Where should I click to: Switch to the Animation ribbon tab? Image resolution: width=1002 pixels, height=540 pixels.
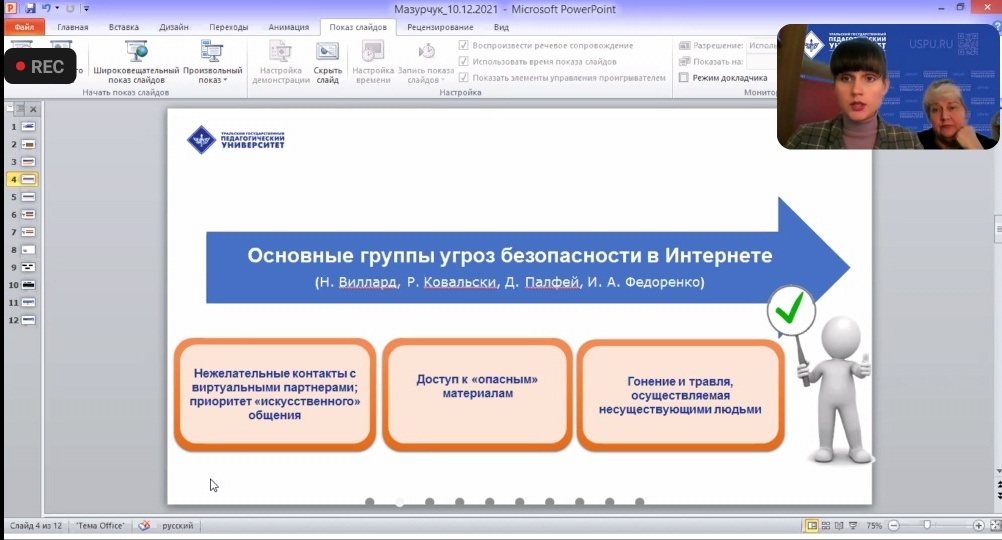point(288,27)
